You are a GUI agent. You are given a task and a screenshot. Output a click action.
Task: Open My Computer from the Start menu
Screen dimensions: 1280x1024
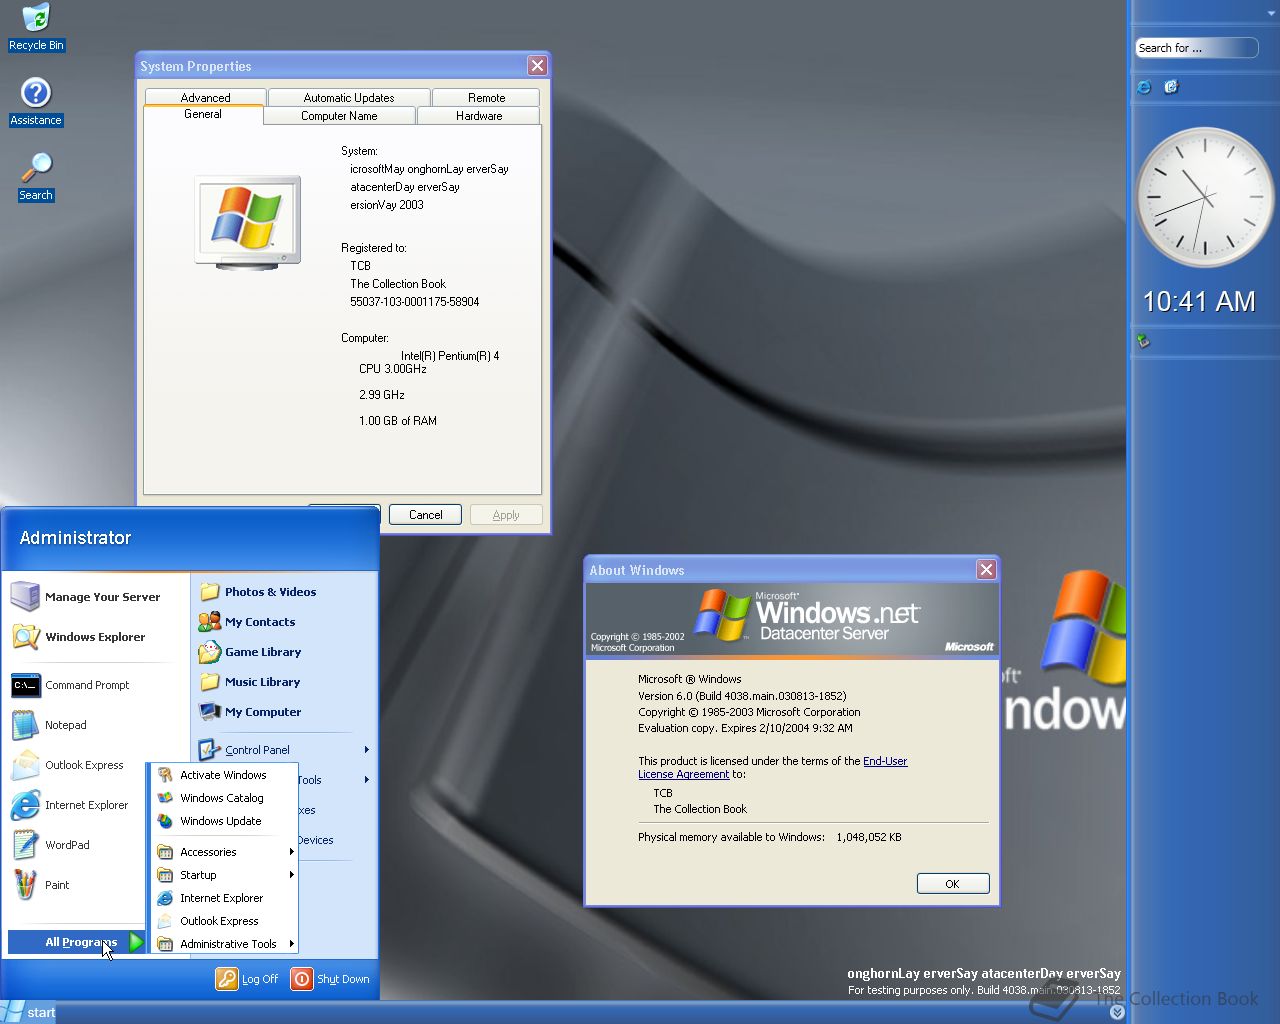250,712
